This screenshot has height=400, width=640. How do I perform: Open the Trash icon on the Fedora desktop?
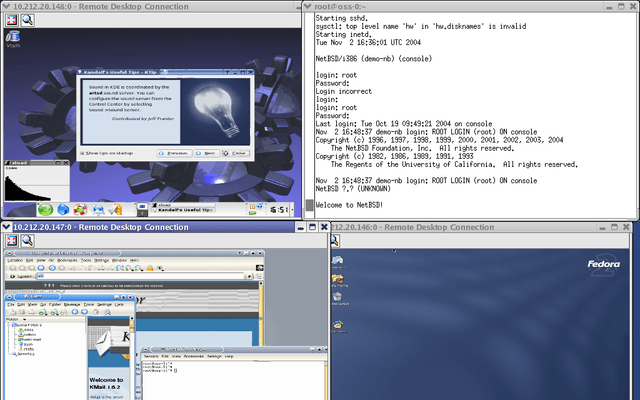[x=338, y=298]
